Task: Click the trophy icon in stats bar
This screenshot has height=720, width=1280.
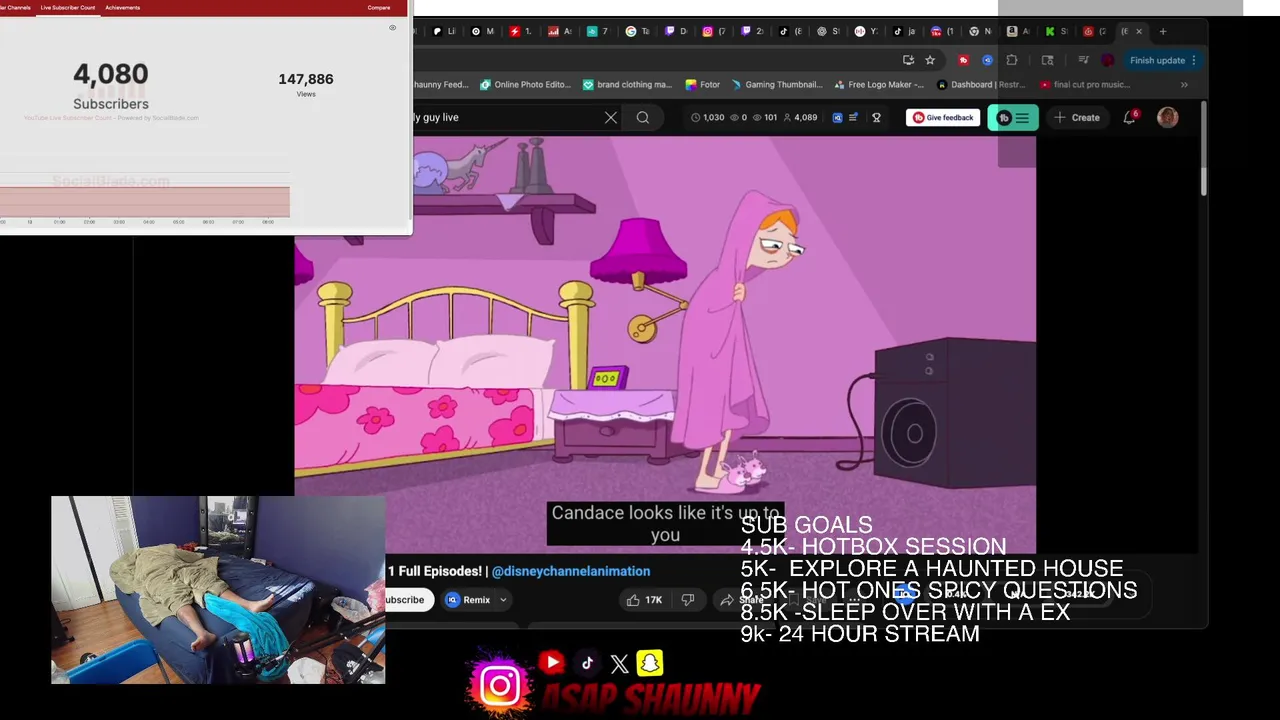Action: 876,117
